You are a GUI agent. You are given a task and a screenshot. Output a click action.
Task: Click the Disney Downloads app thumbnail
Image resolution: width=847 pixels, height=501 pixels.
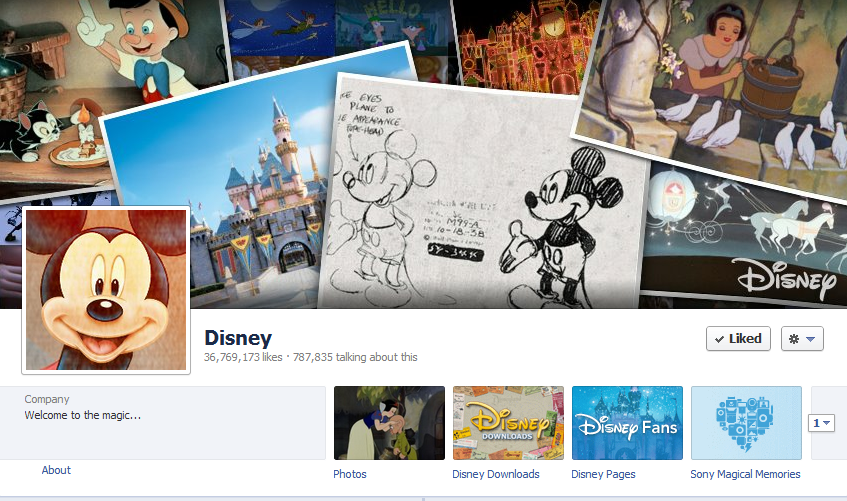coord(508,423)
